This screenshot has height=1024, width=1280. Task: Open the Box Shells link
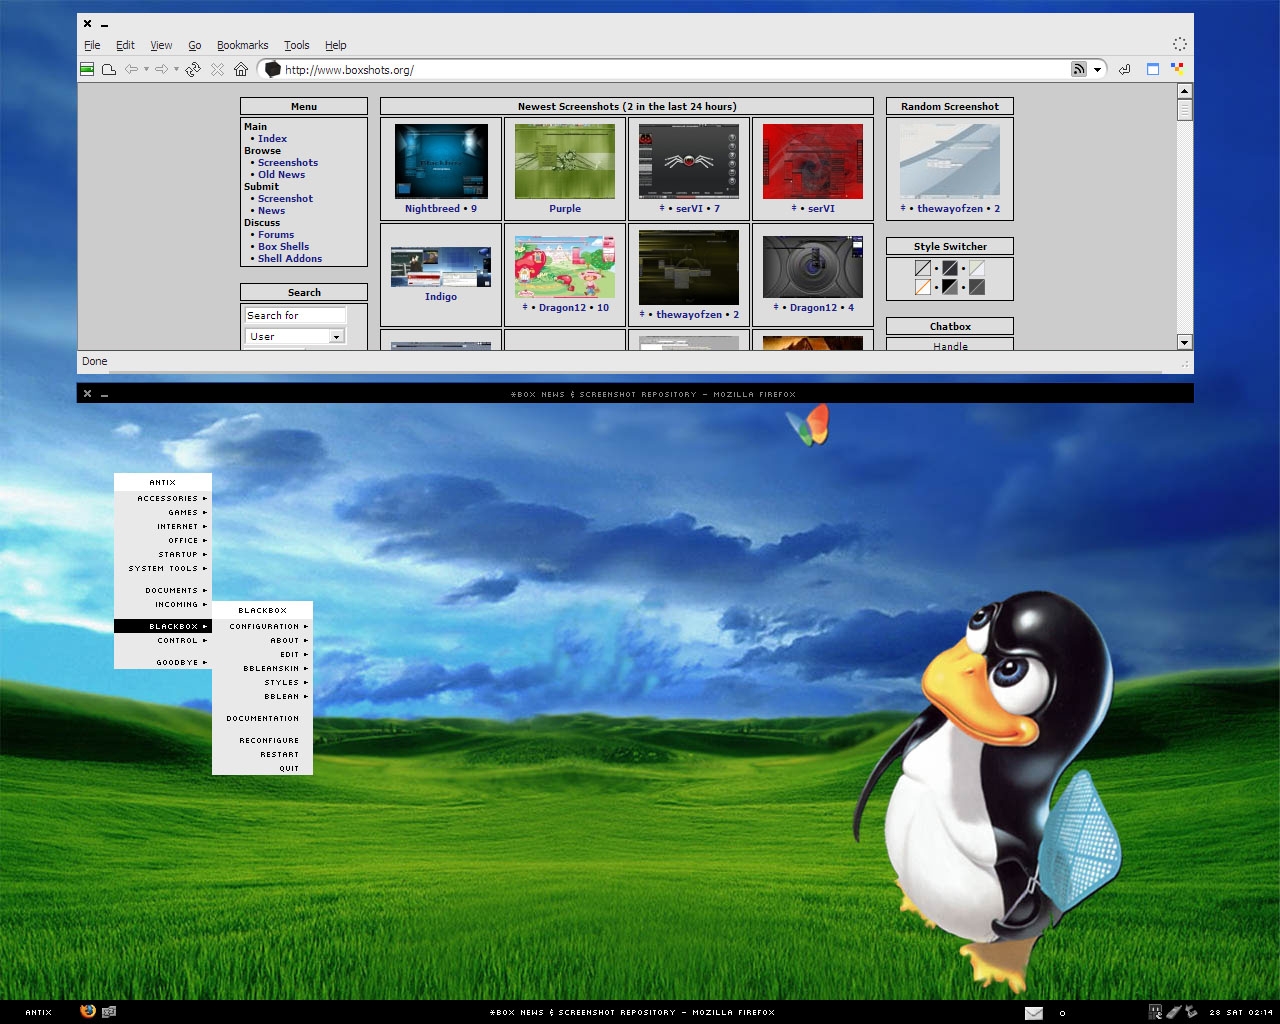pyautogui.click(x=283, y=247)
